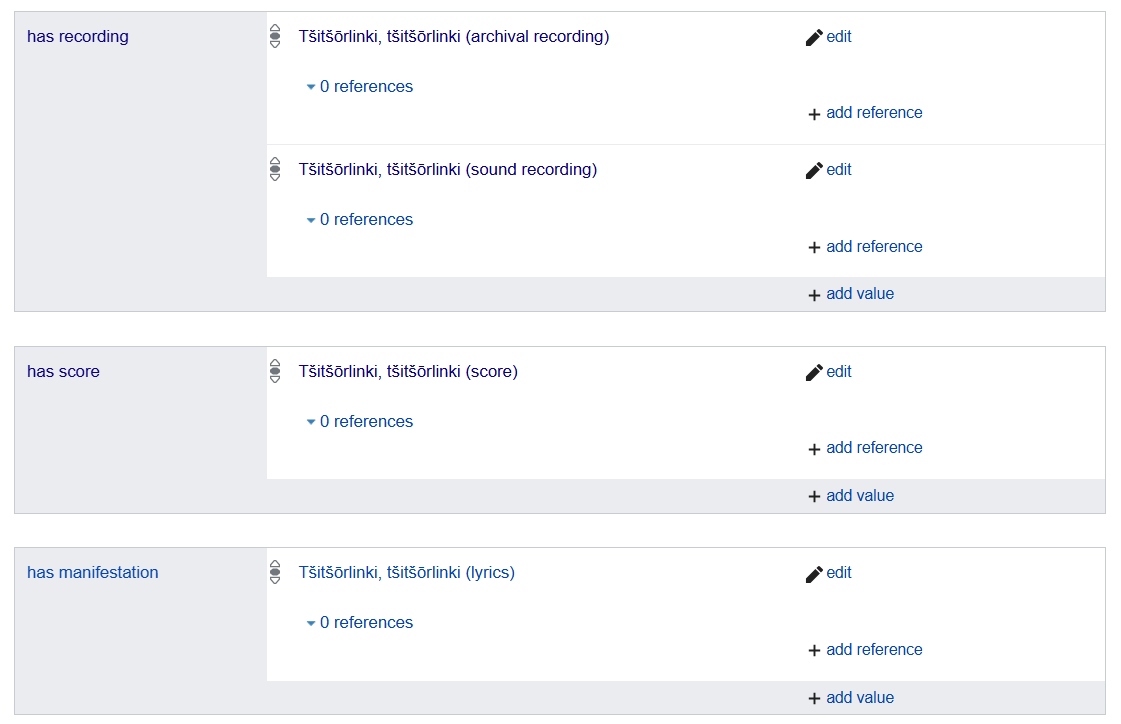Open Tšitšōrlinki (lyrics) item link
This screenshot has height=724, width=1121.
click(x=407, y=572)
